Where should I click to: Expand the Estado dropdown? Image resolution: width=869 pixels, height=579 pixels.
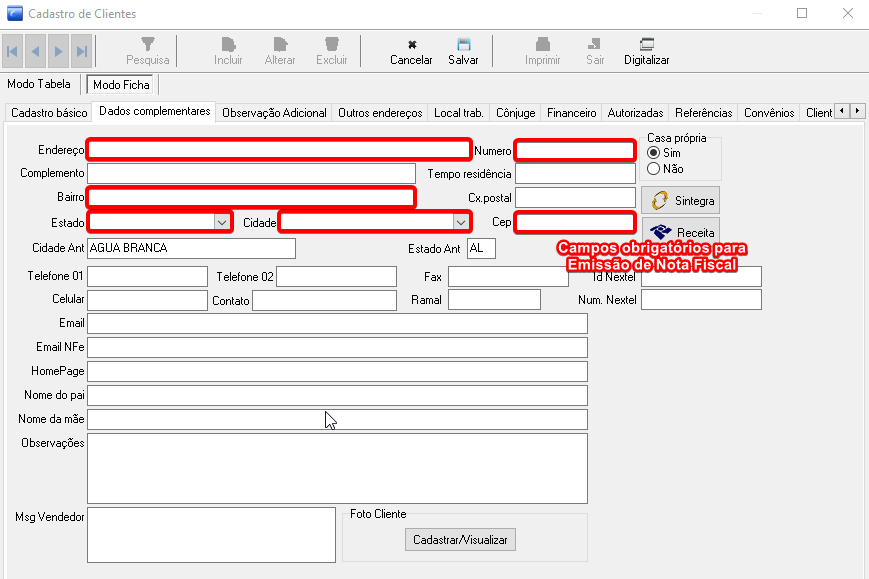tap(221, 222)
